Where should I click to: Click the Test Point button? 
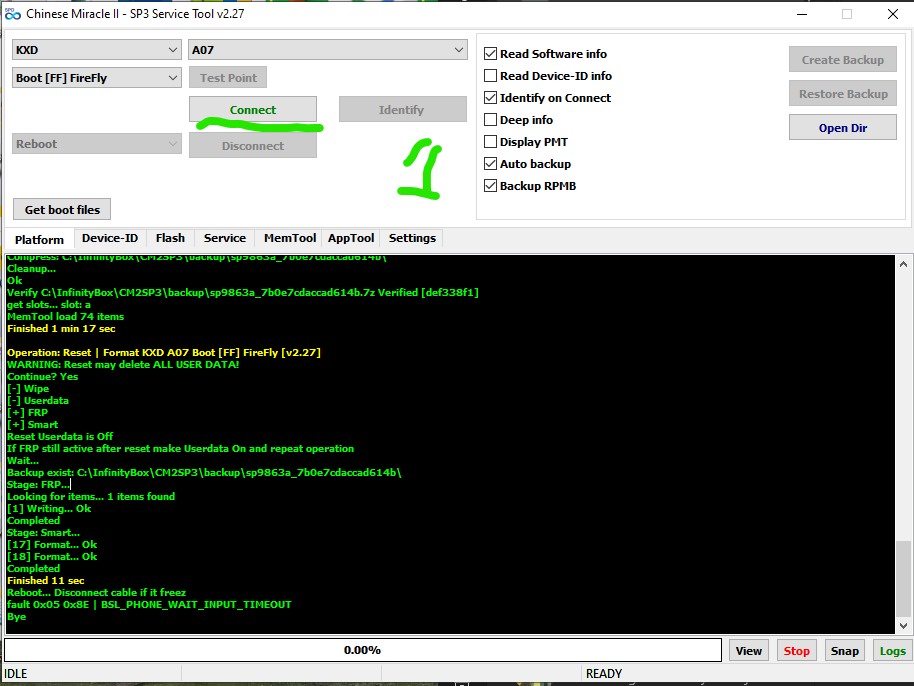tap(228, 78)
